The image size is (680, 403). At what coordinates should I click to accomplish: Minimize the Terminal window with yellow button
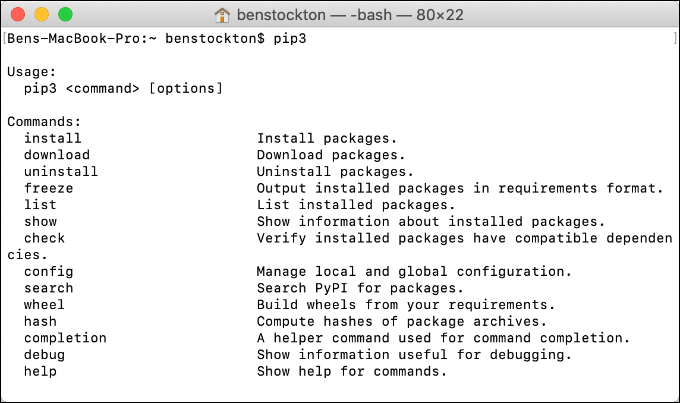point(44,15)
